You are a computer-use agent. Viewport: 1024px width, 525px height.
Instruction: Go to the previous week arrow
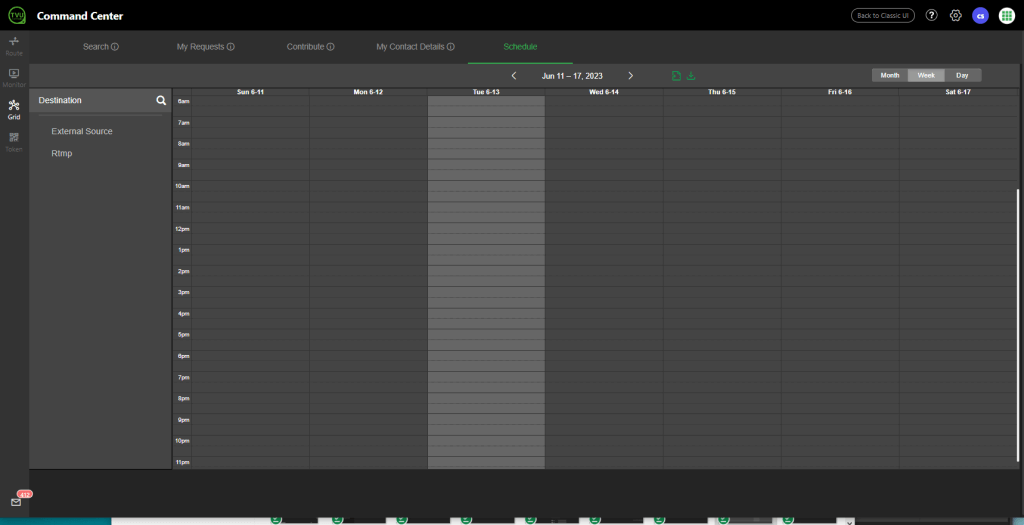514,76
